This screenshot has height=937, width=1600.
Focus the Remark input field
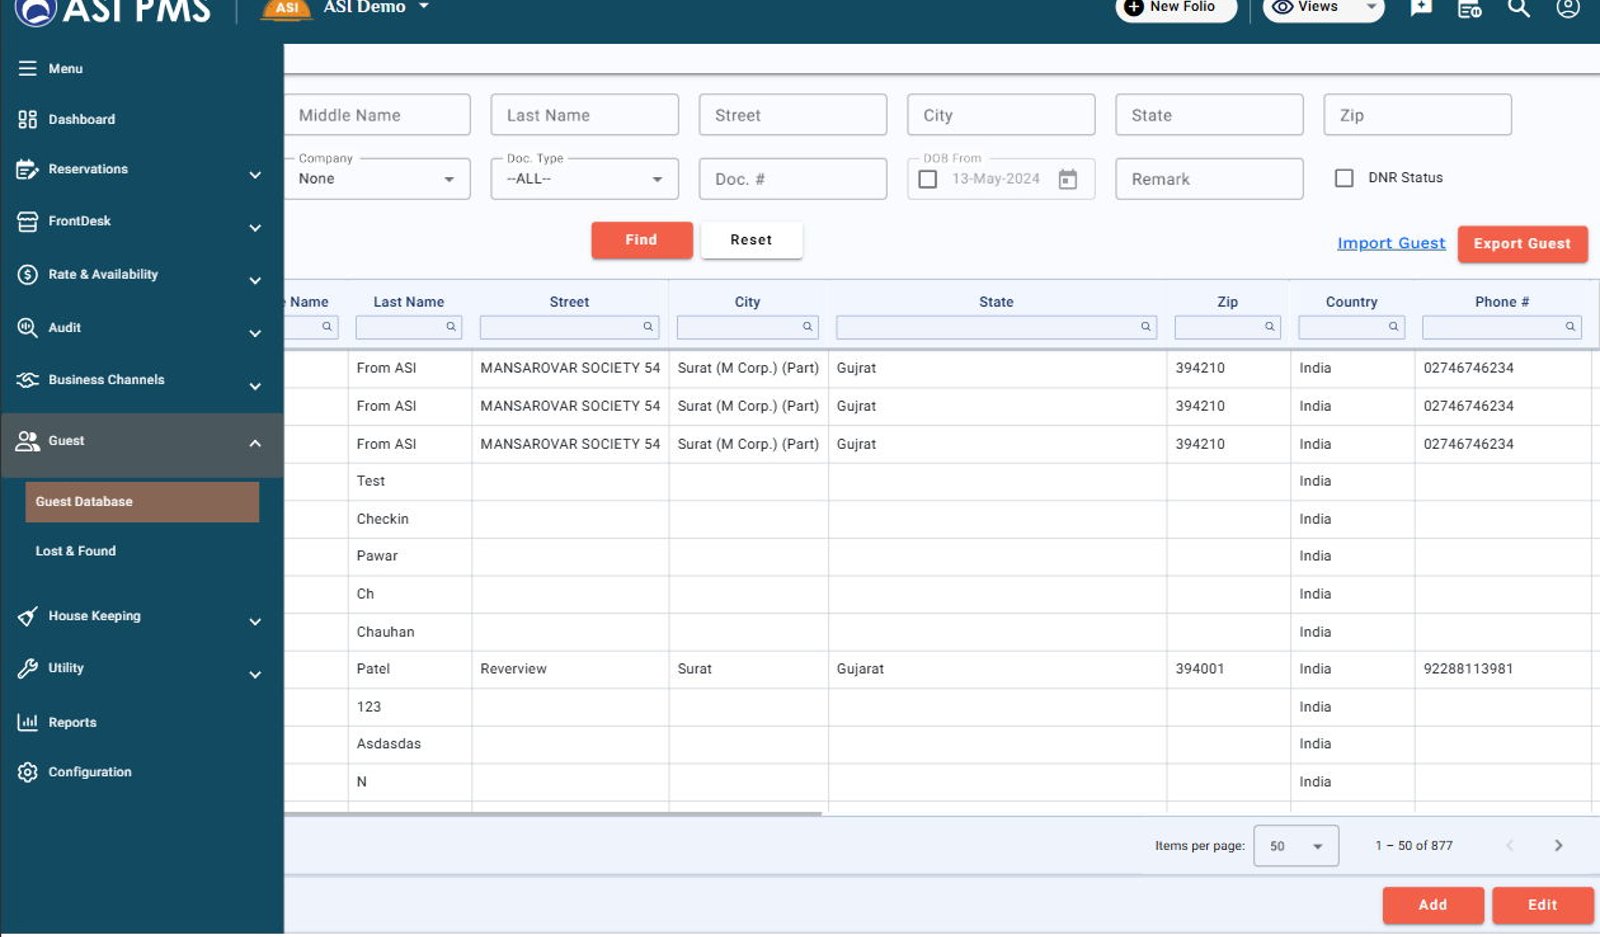1209,179
